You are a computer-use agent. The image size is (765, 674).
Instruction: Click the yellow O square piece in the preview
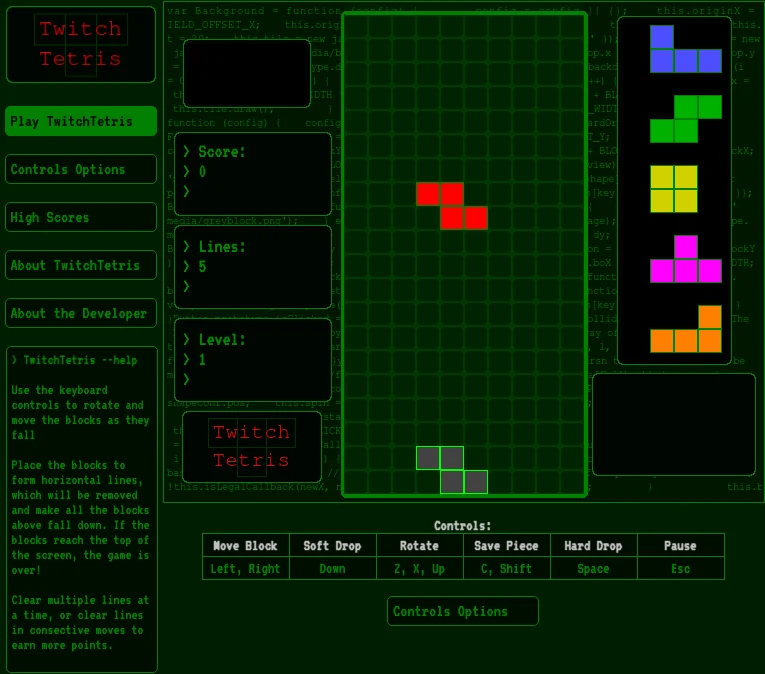tap(674, 189)
